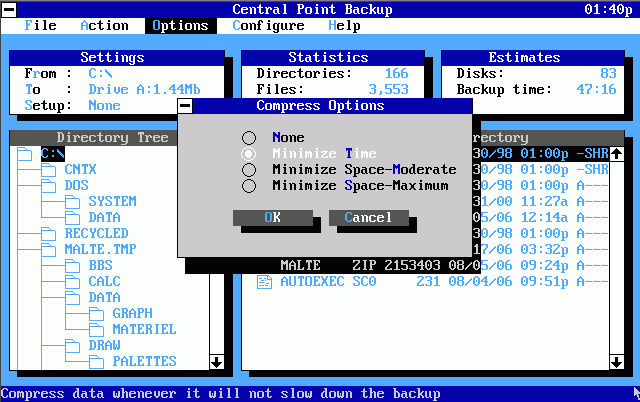The height and width of the screenshot is (402, 640).
Task: Click the C:\ root folder icon
Action: tap(24, 154)
